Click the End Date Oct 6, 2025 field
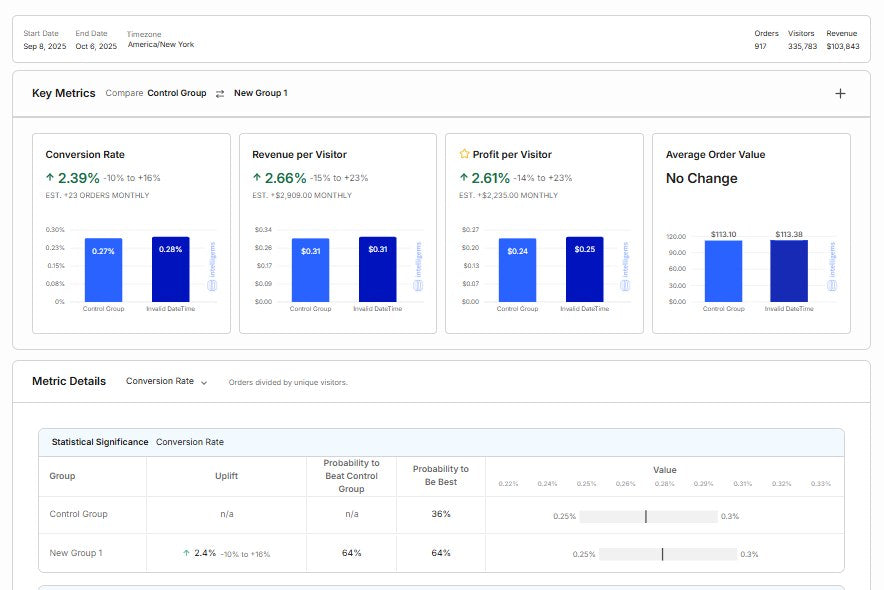 pyautogui.click(x=96, y=40)
